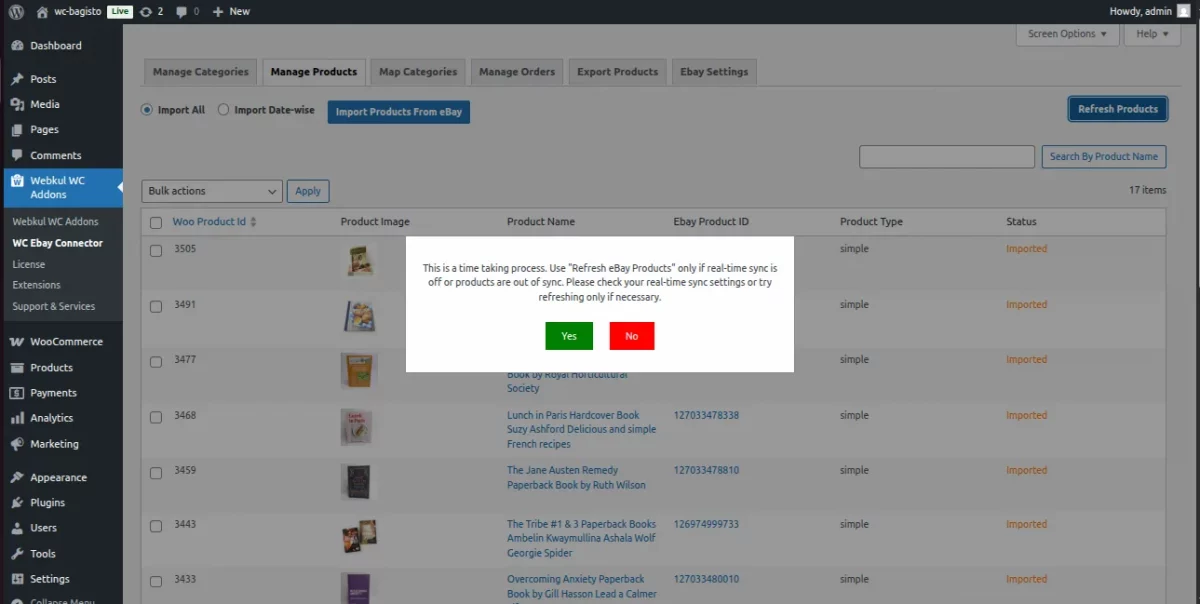Switch to the Map Categories tab
The image size is (1200, 604).
click(418, 72)
